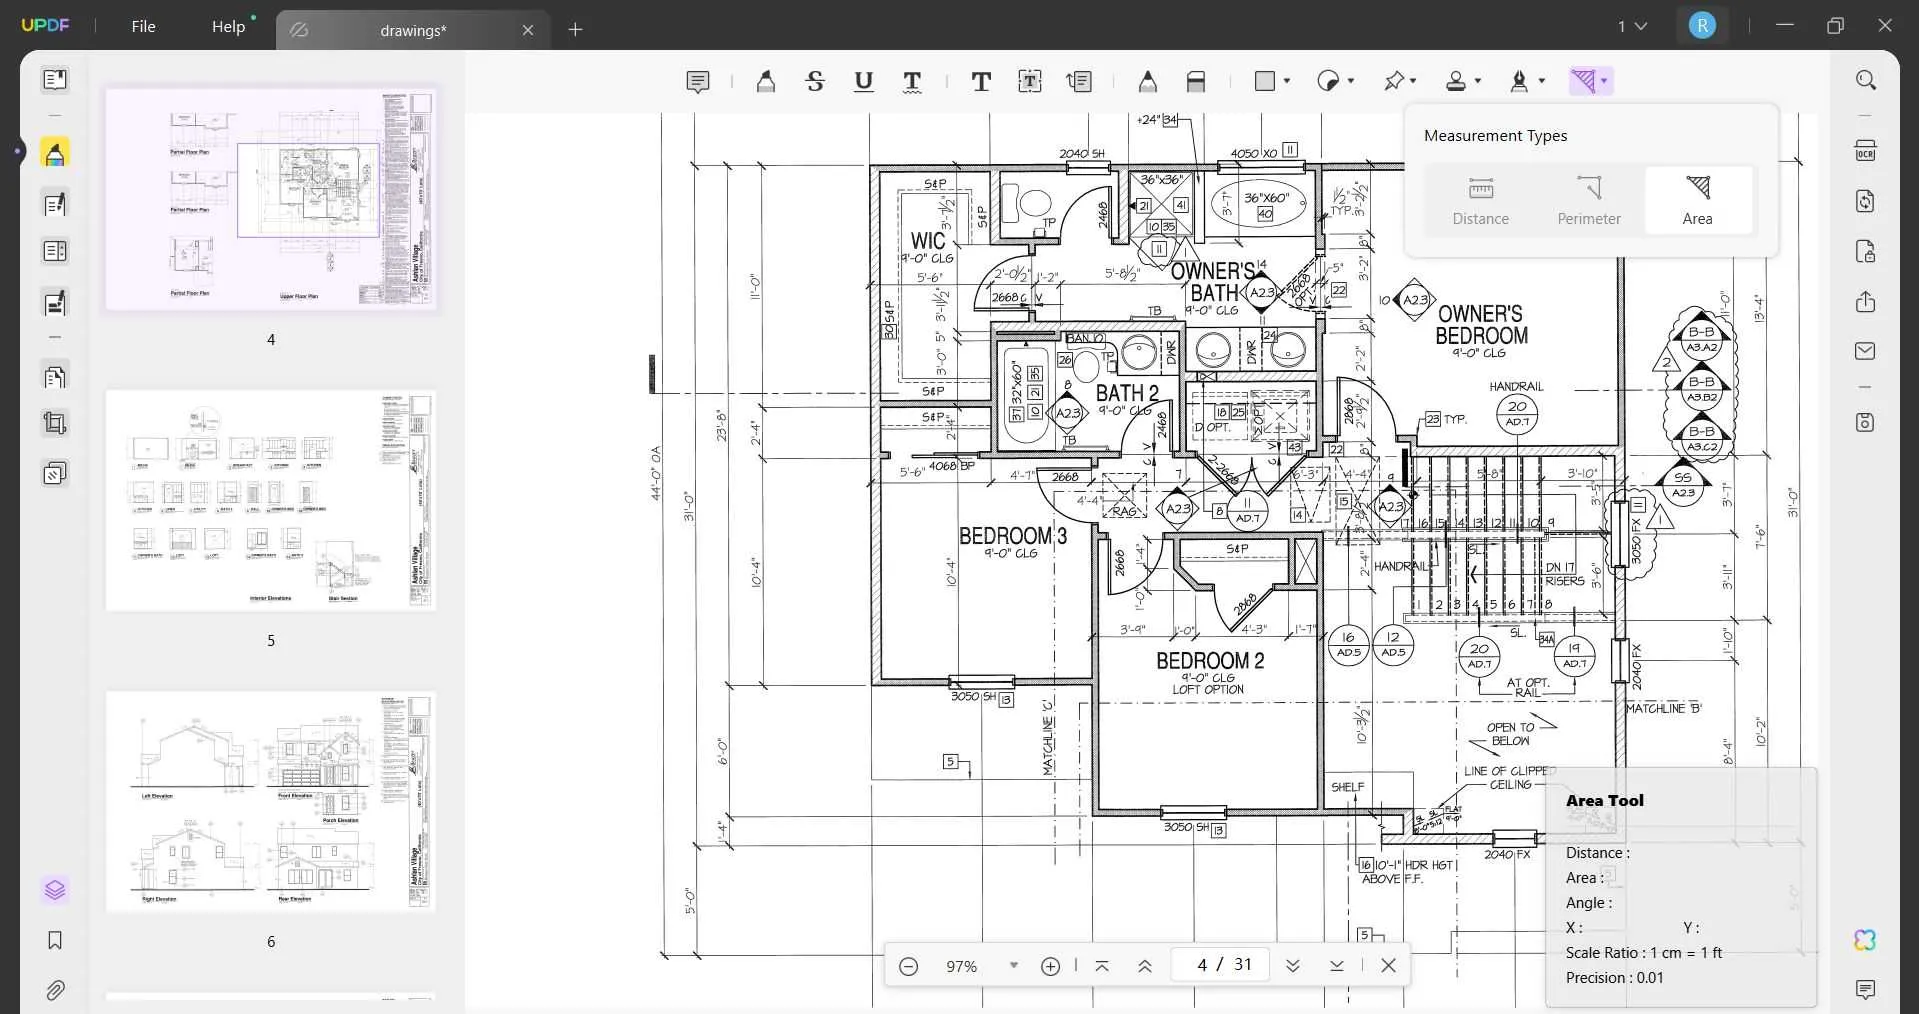The image size is (1919, 1014).
Task: Select the eraser tool
Action: (x=1196, y=82)
